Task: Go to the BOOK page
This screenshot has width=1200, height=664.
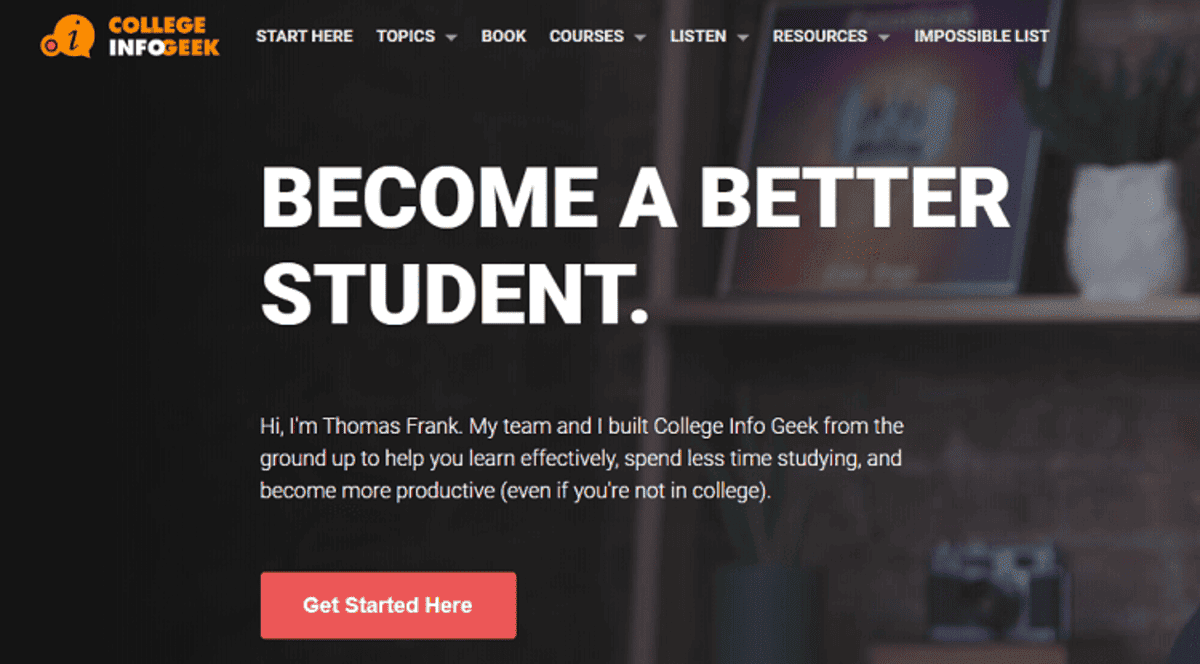Action: (x=503, y=36)
